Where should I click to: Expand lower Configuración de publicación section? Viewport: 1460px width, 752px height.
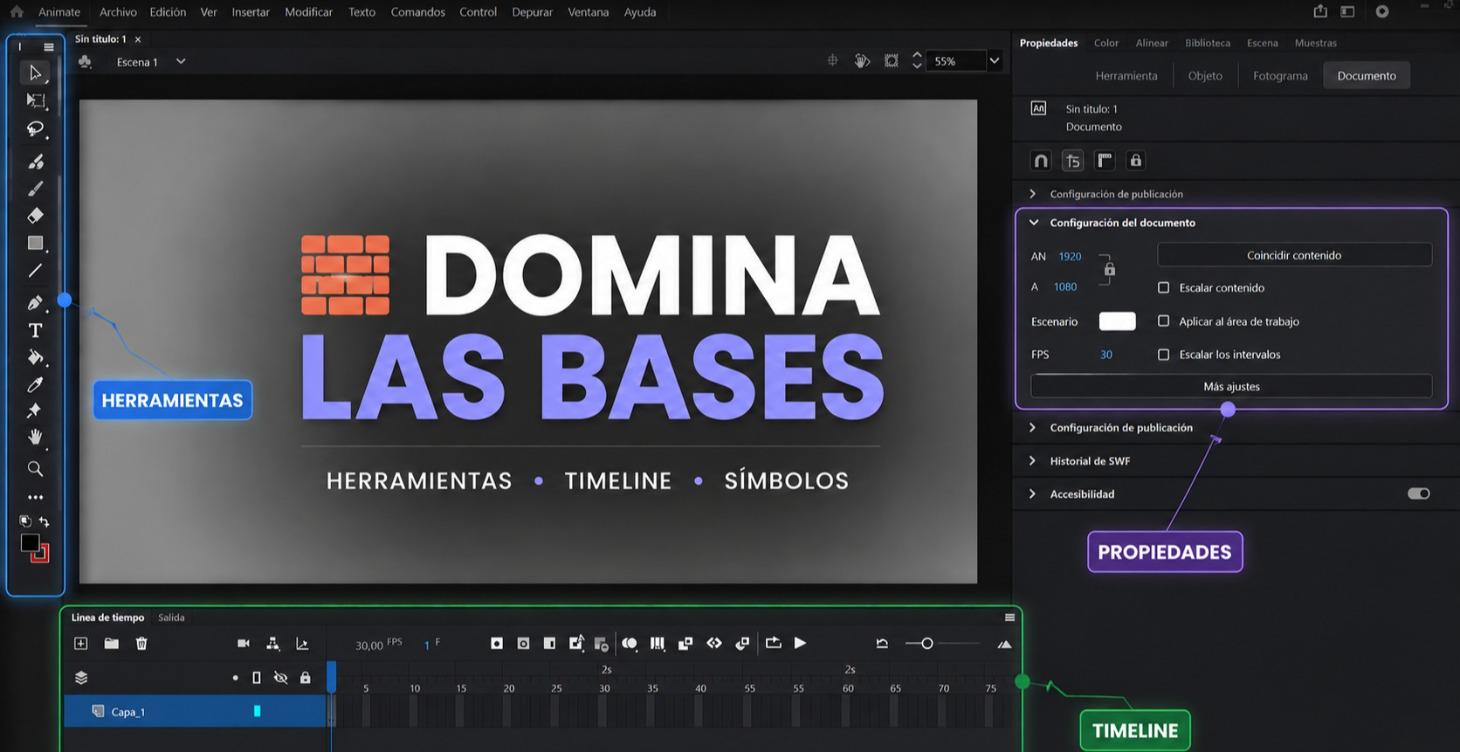click(x=1033, y=428)
